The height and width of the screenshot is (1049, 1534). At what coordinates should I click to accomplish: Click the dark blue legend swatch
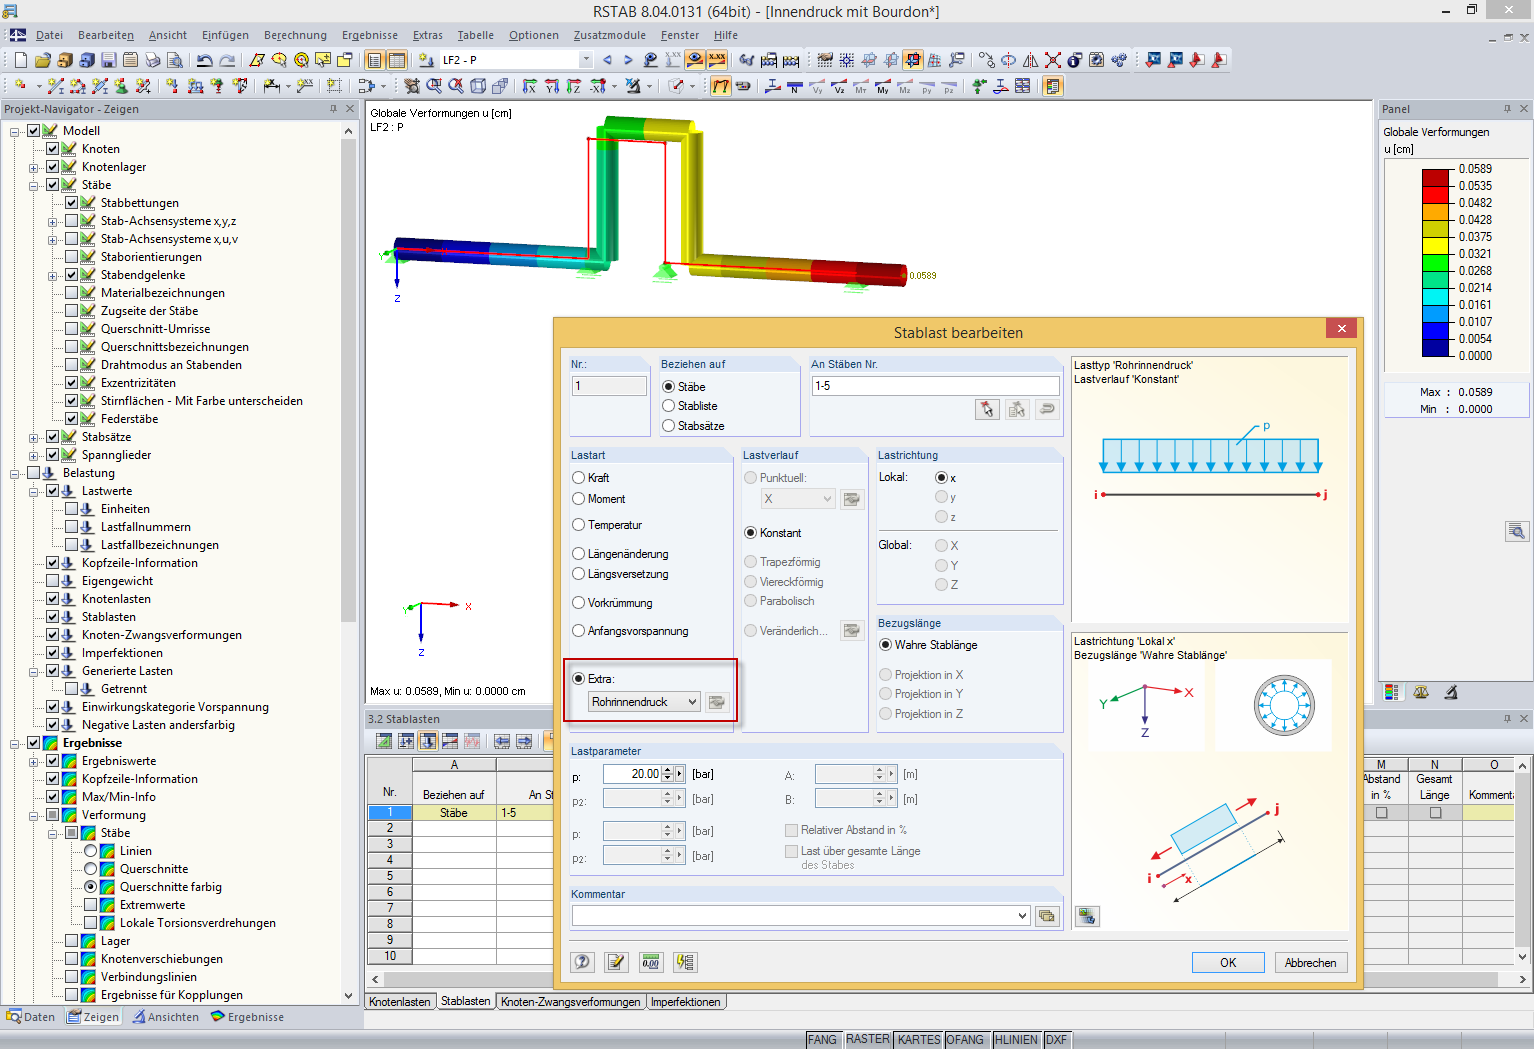click(1436, 348)
